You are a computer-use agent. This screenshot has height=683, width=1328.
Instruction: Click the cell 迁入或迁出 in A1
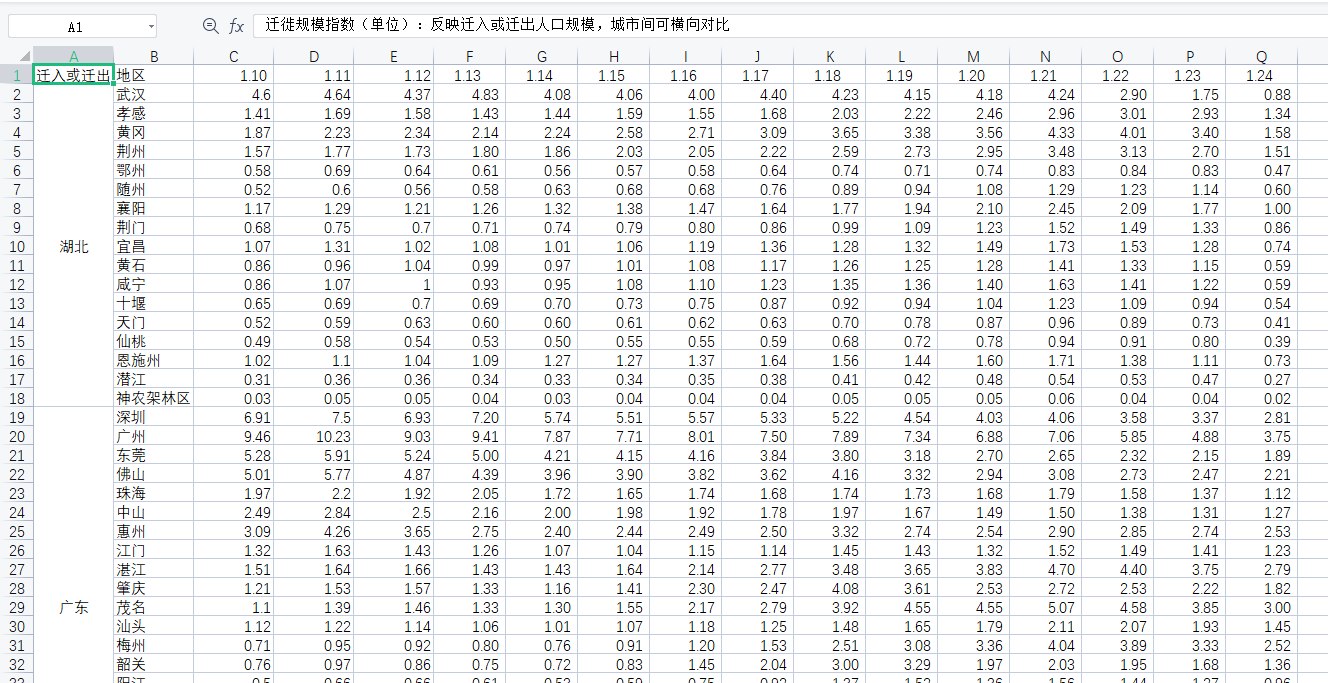(73, 75)
